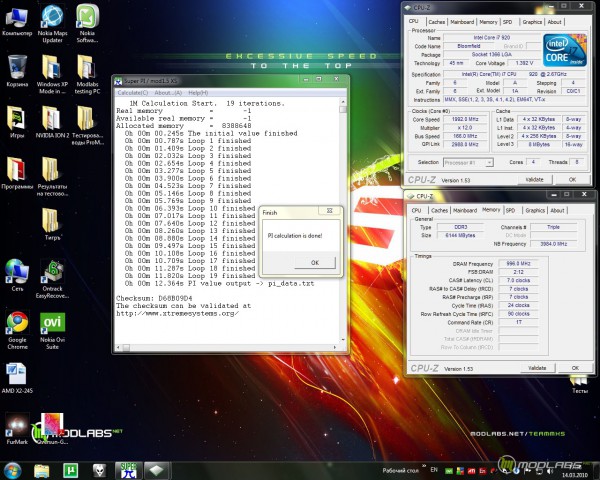Screen dimensions: 600x480
Task: Open Memory tab in upper CPU-Z window
Action: (x=488, y=22)
